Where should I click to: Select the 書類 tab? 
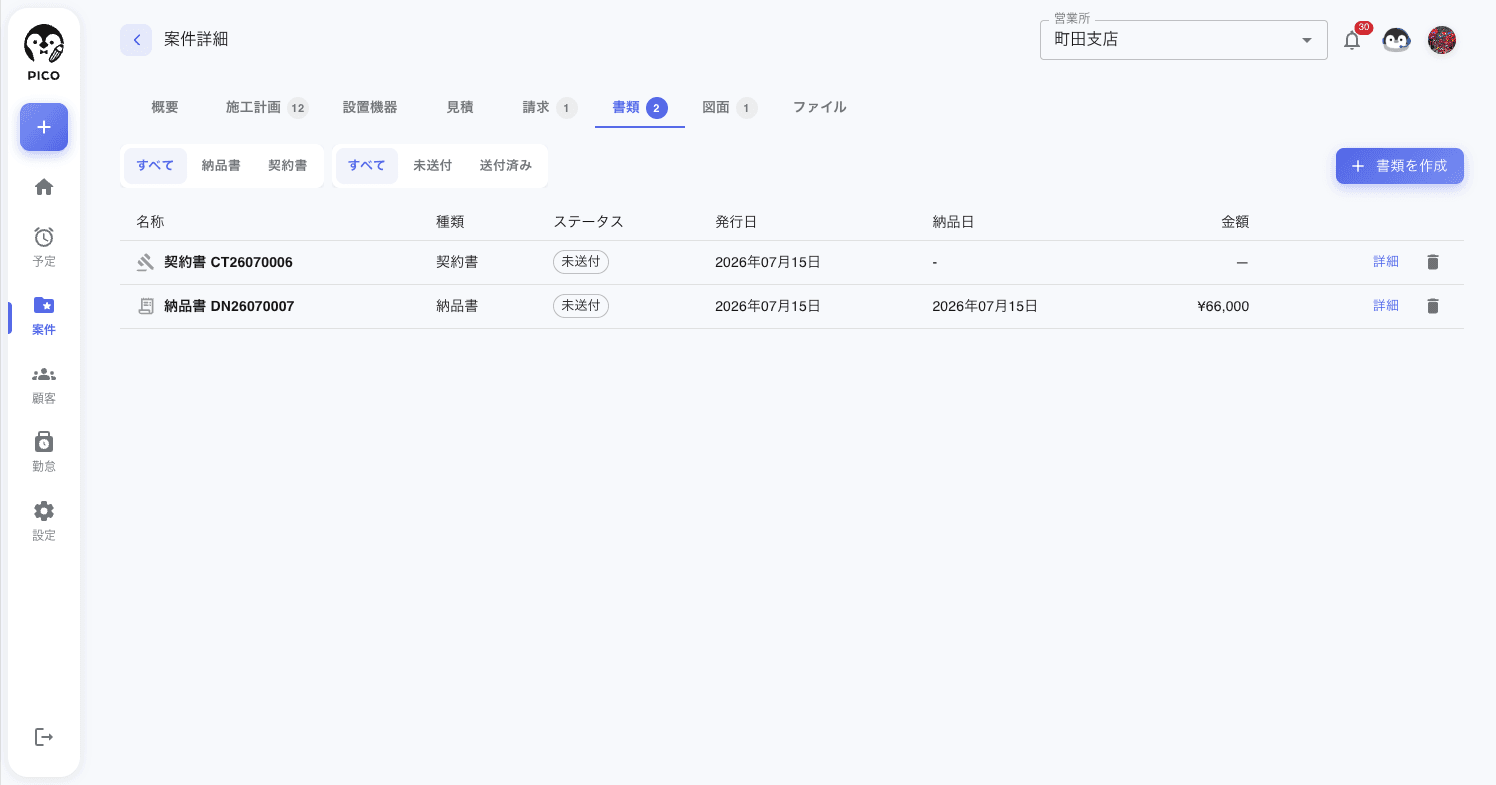point(640,107)
